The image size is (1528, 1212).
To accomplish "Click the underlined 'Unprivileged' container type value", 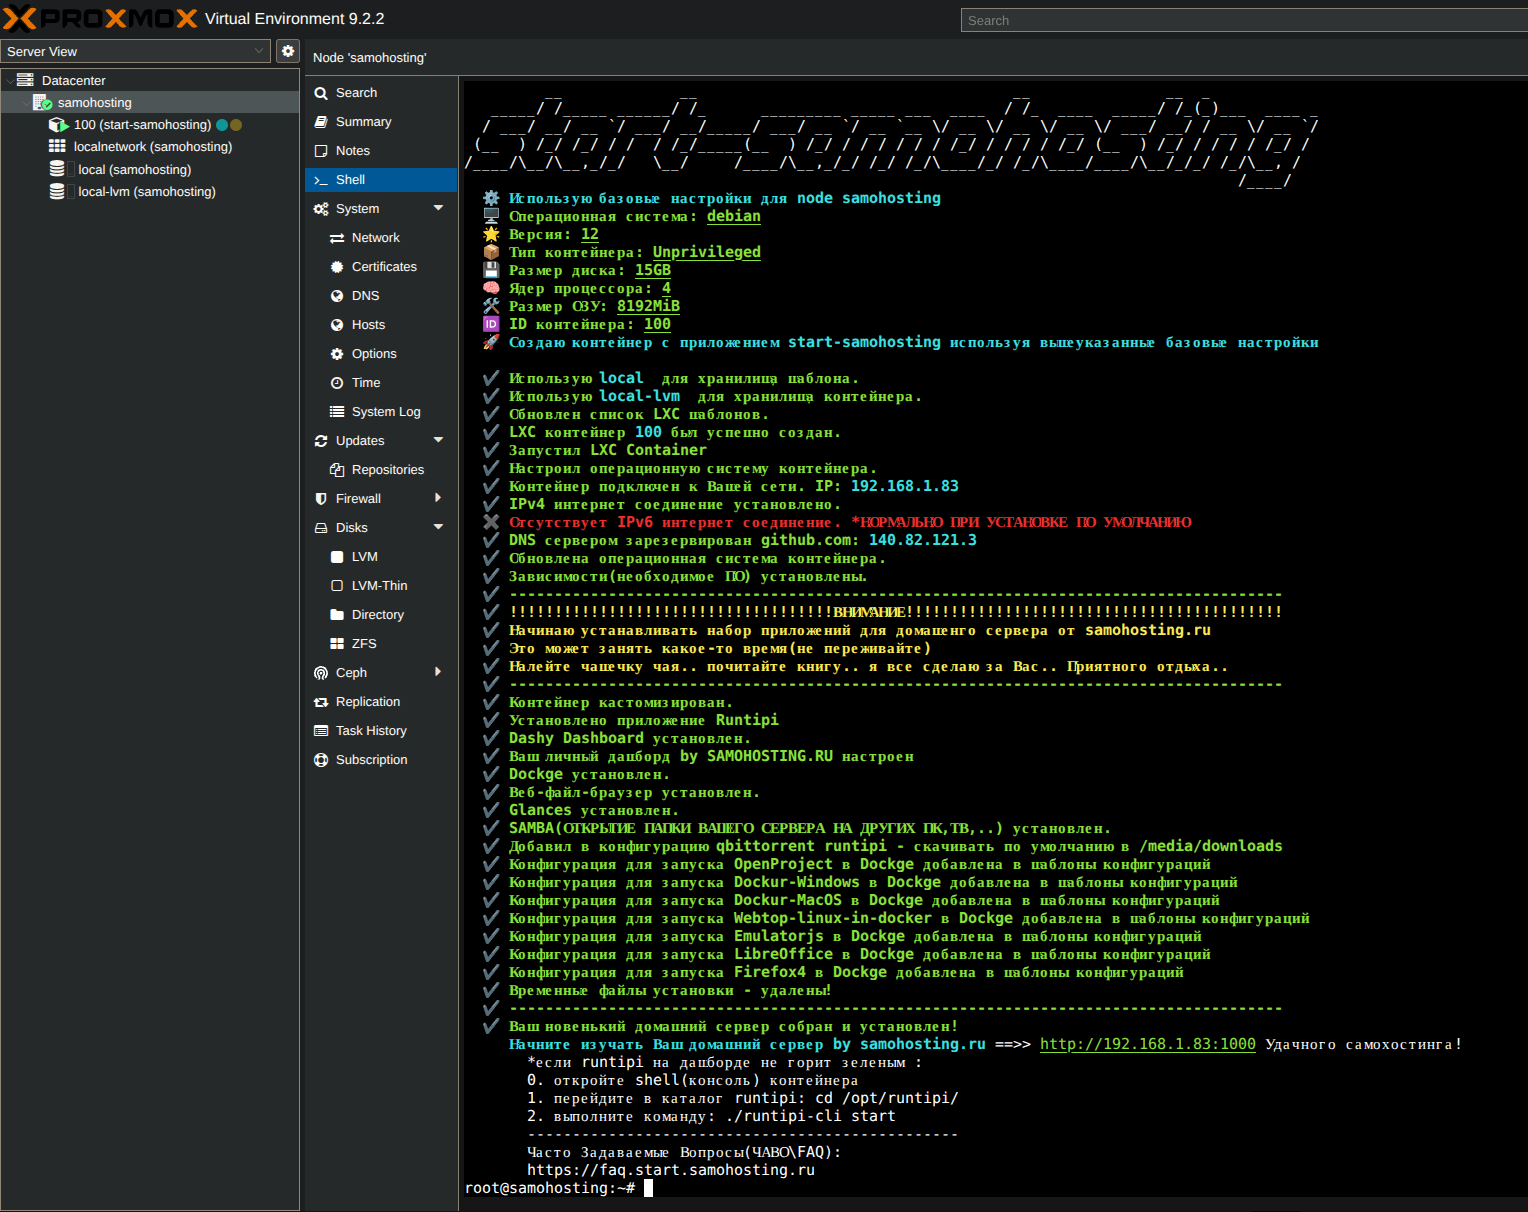I will [706, 252].
